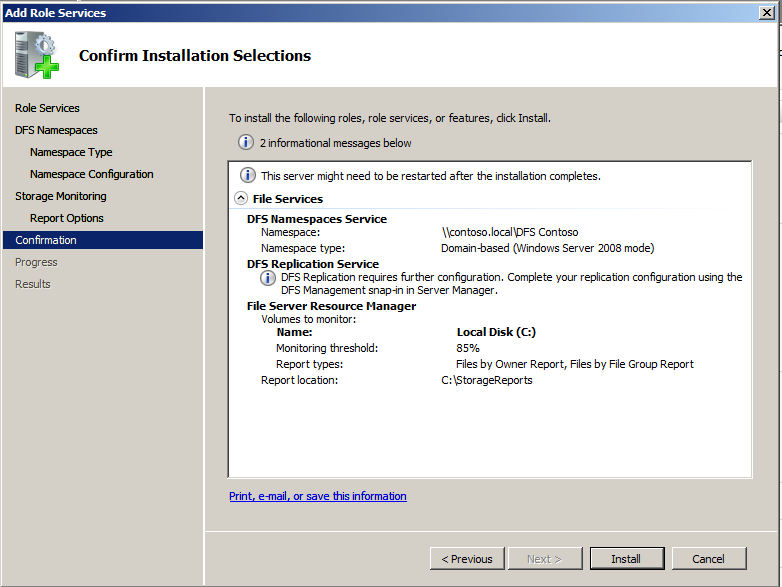The height and width of the screenshot is (587, 782).
Task: Click the File Server Resource Manager heading
Action: pyautogui.click(x=331, y=306)
